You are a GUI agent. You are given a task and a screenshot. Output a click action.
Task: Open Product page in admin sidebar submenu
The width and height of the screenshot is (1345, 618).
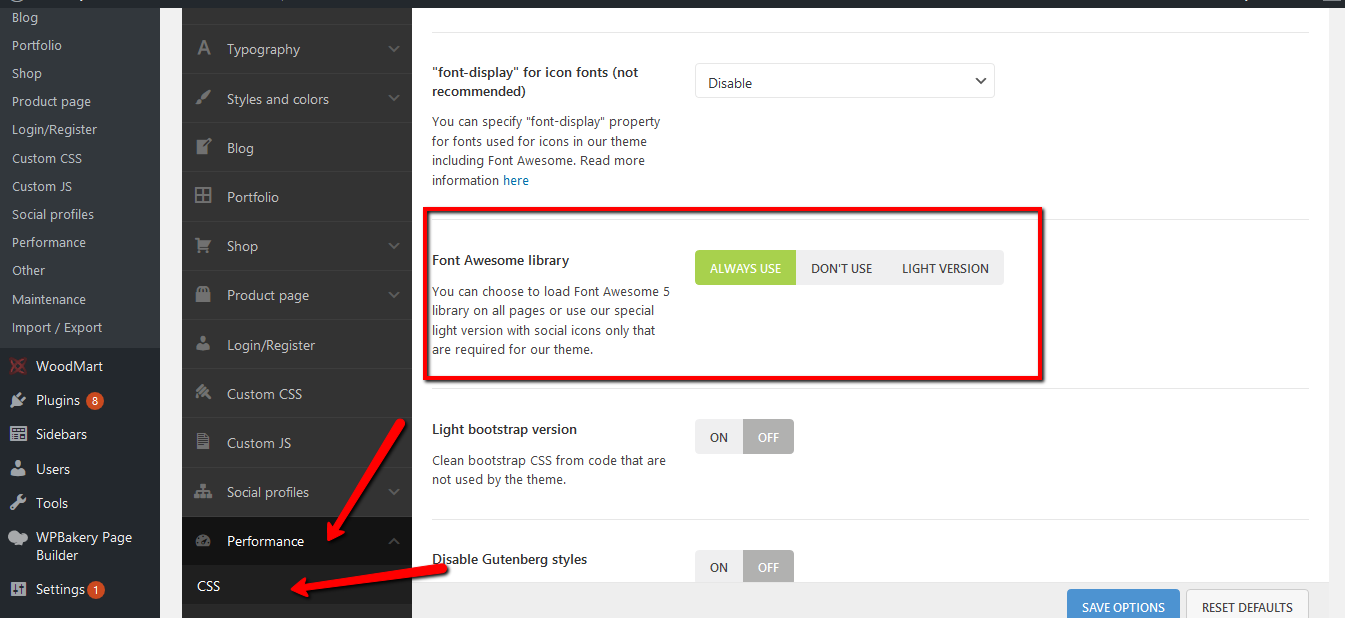tap(51, 101)
